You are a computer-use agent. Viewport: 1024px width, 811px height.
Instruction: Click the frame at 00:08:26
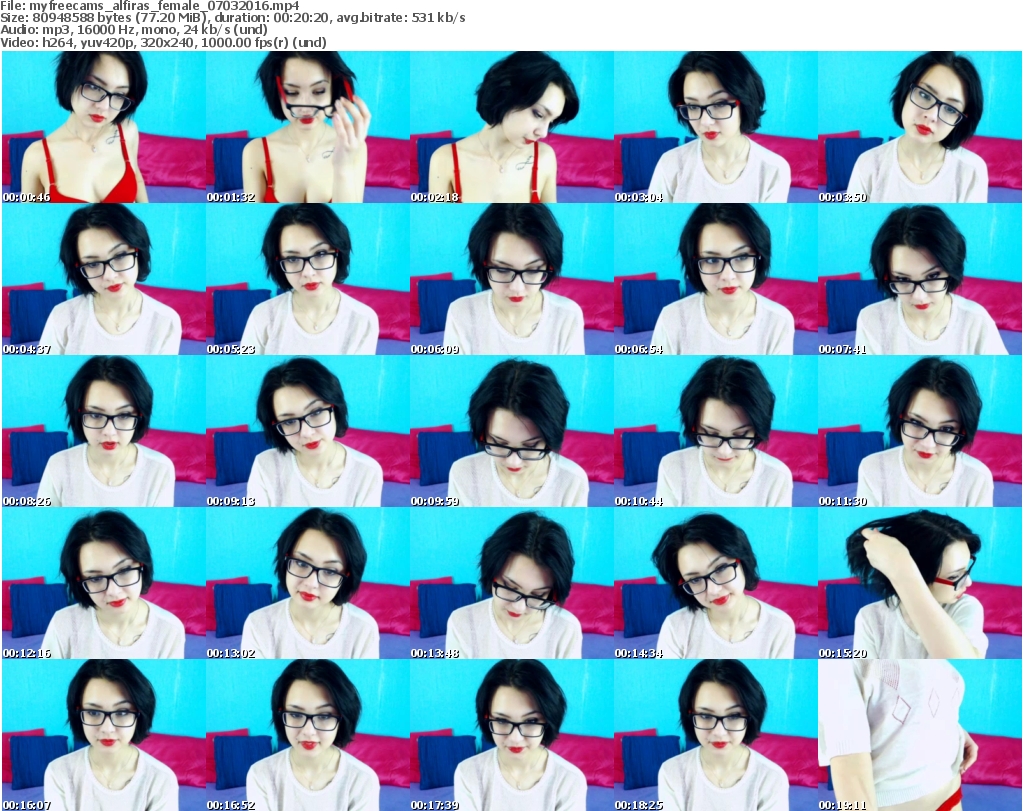click(x=104, y=432)
